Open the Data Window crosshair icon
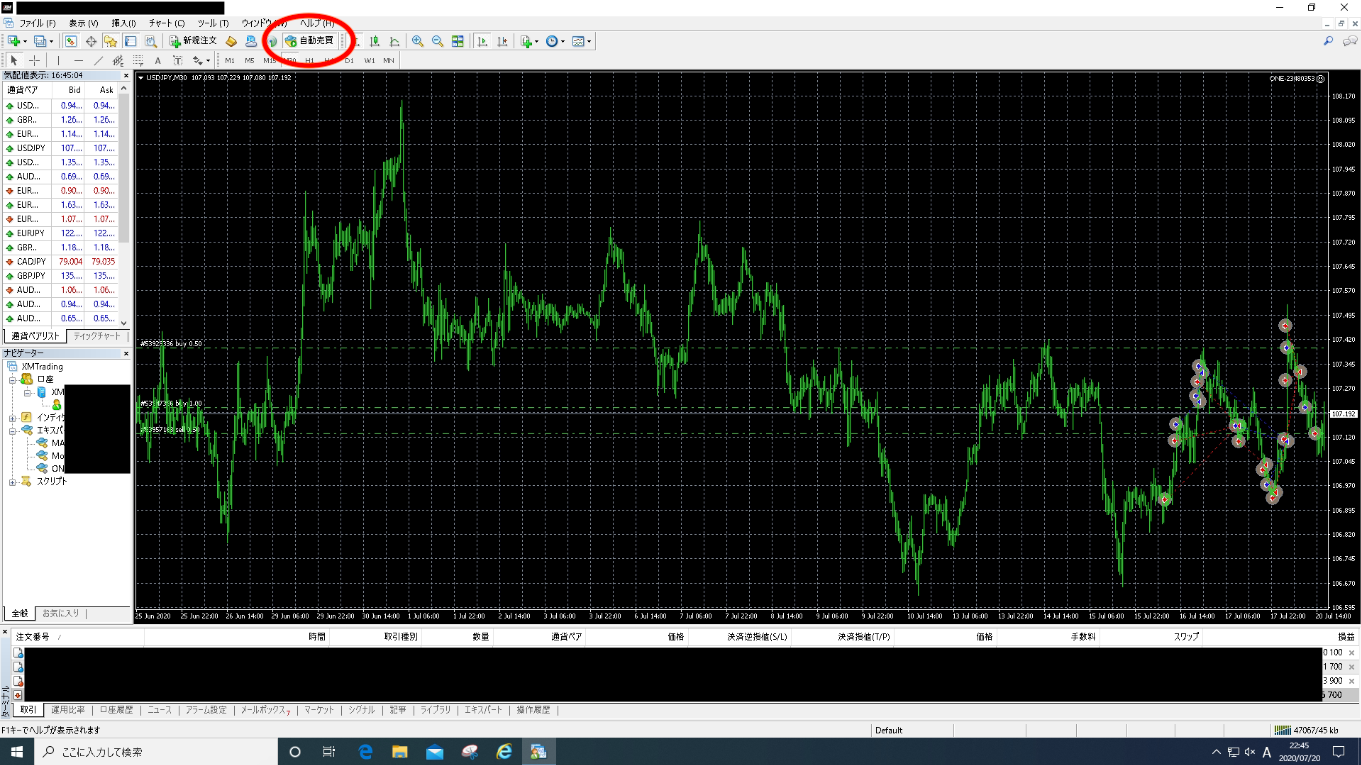This screenshot has height=765, width=1361. (91, 41)
